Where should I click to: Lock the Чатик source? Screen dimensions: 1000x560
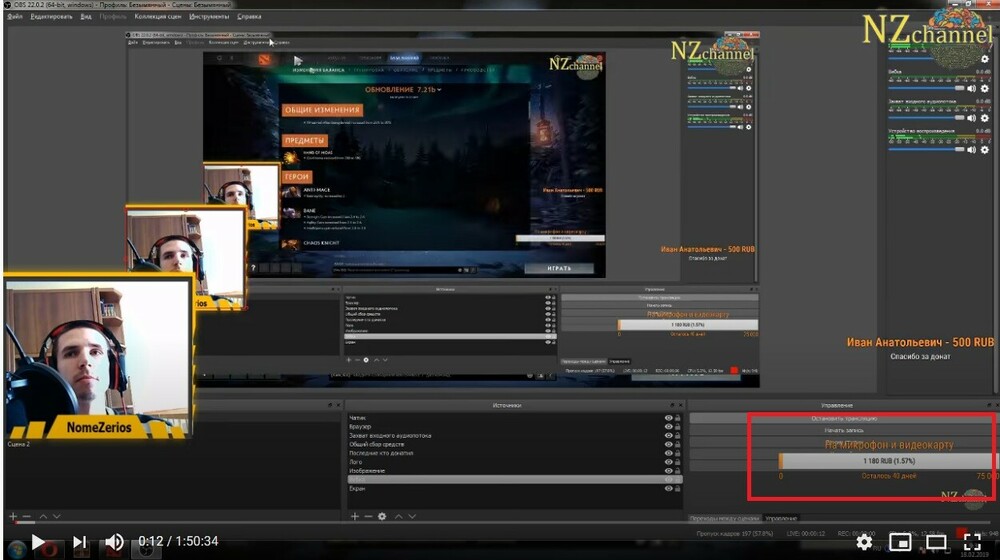point(678,418)
